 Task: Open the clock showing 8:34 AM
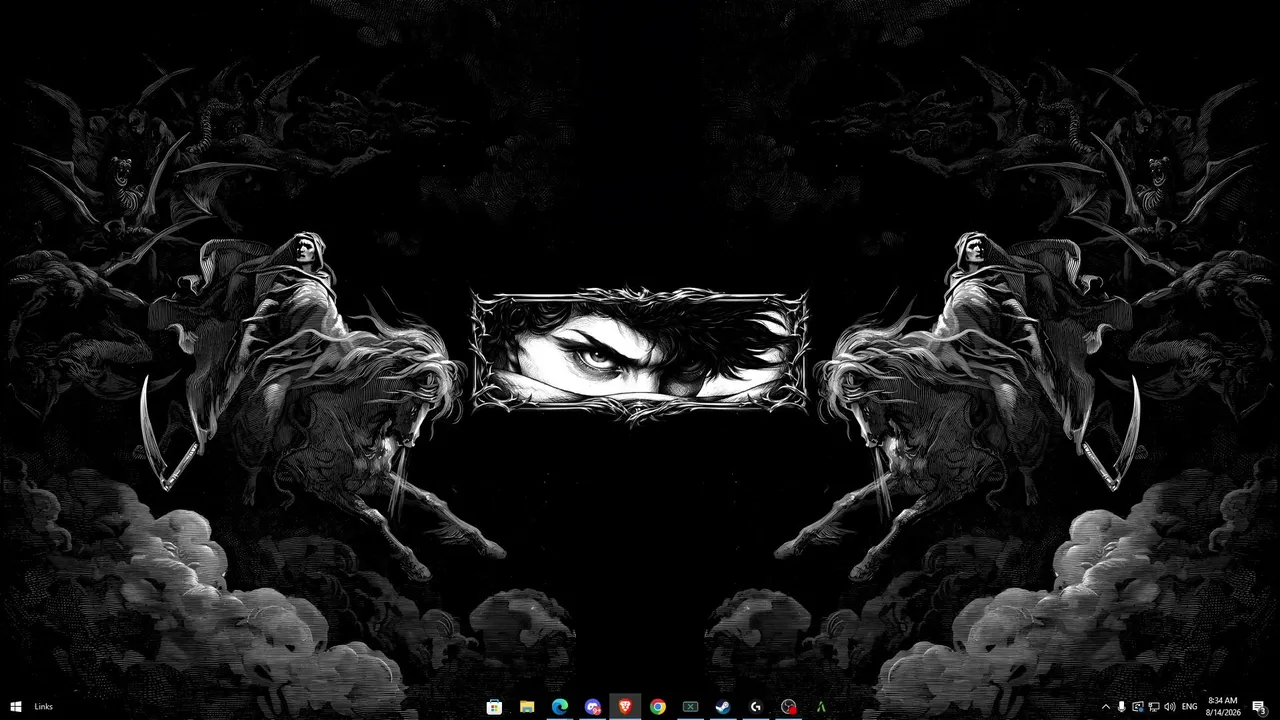(1223, 707)
